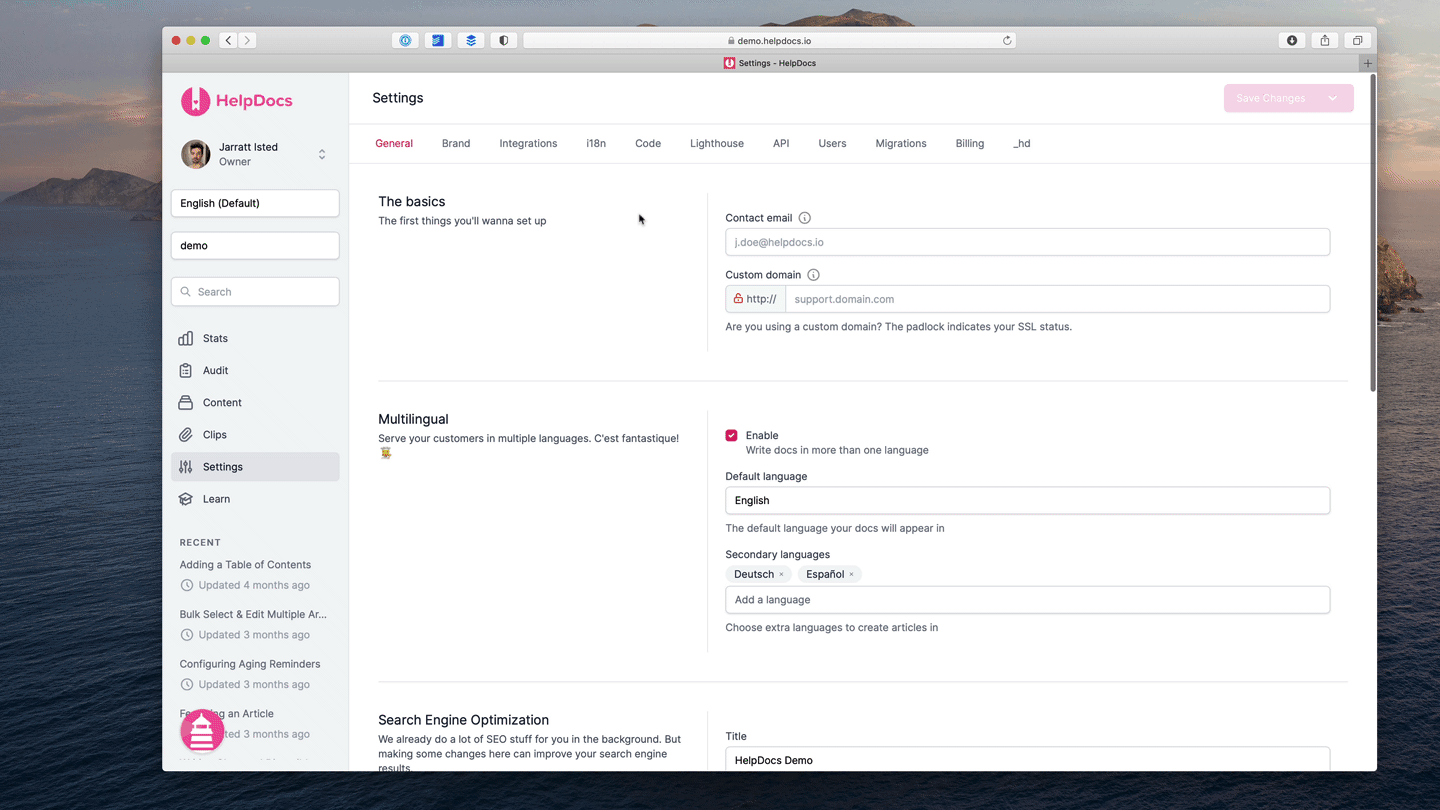1440x810 pixels.
Task: Click the SEO Title field
Action: pyautogui.click(x=1027, y=759)
